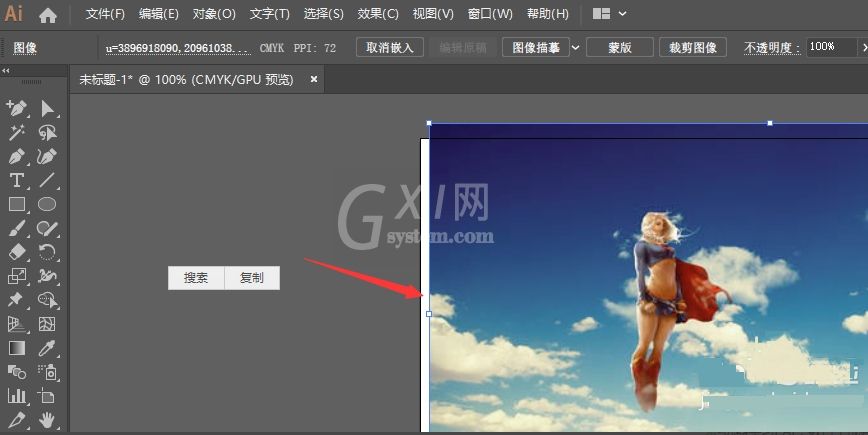The height and width of the screenshot is (435, 868).
Task: Click the 取消嵌入 button
Action: 390,48
